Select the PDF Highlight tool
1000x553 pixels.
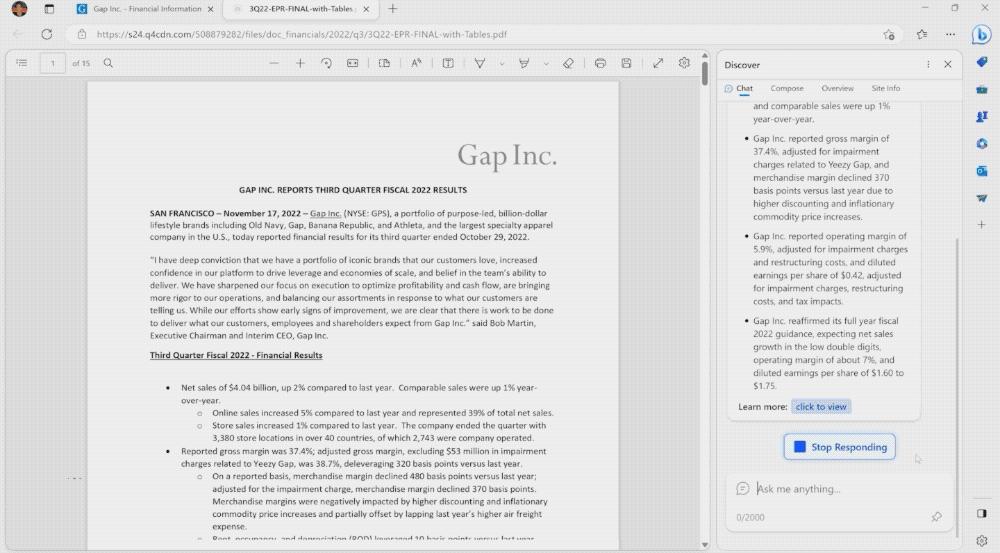click(524, 63)
